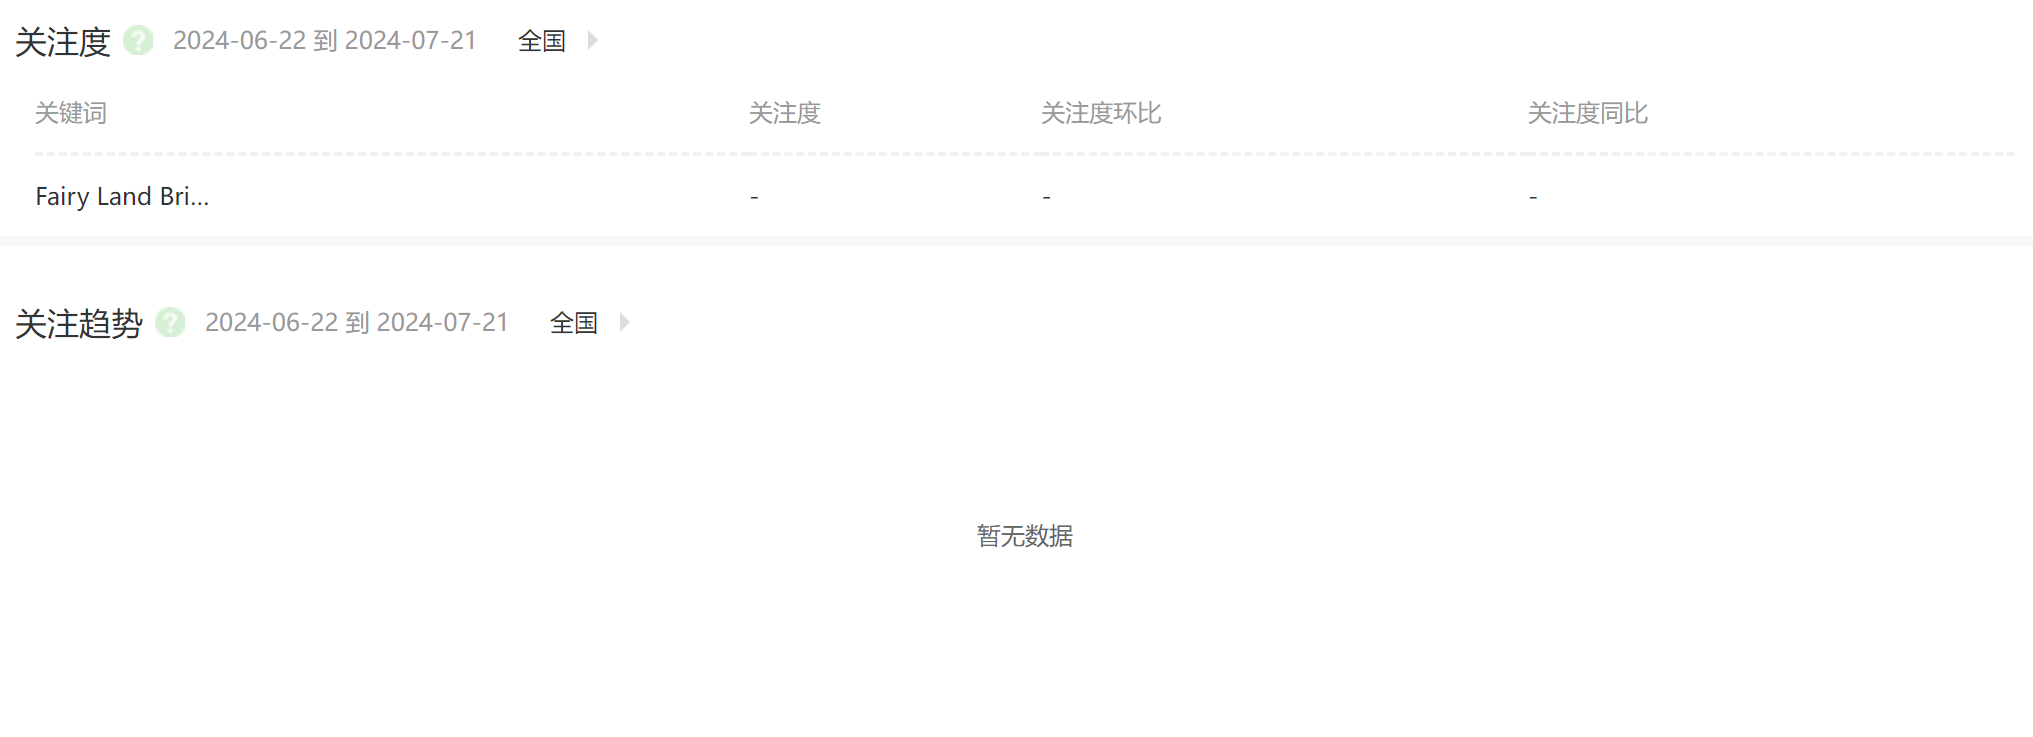Click the 关注度环比 value cell dash
Viewport: 2033px width, 737px height.
point(1047,197)
